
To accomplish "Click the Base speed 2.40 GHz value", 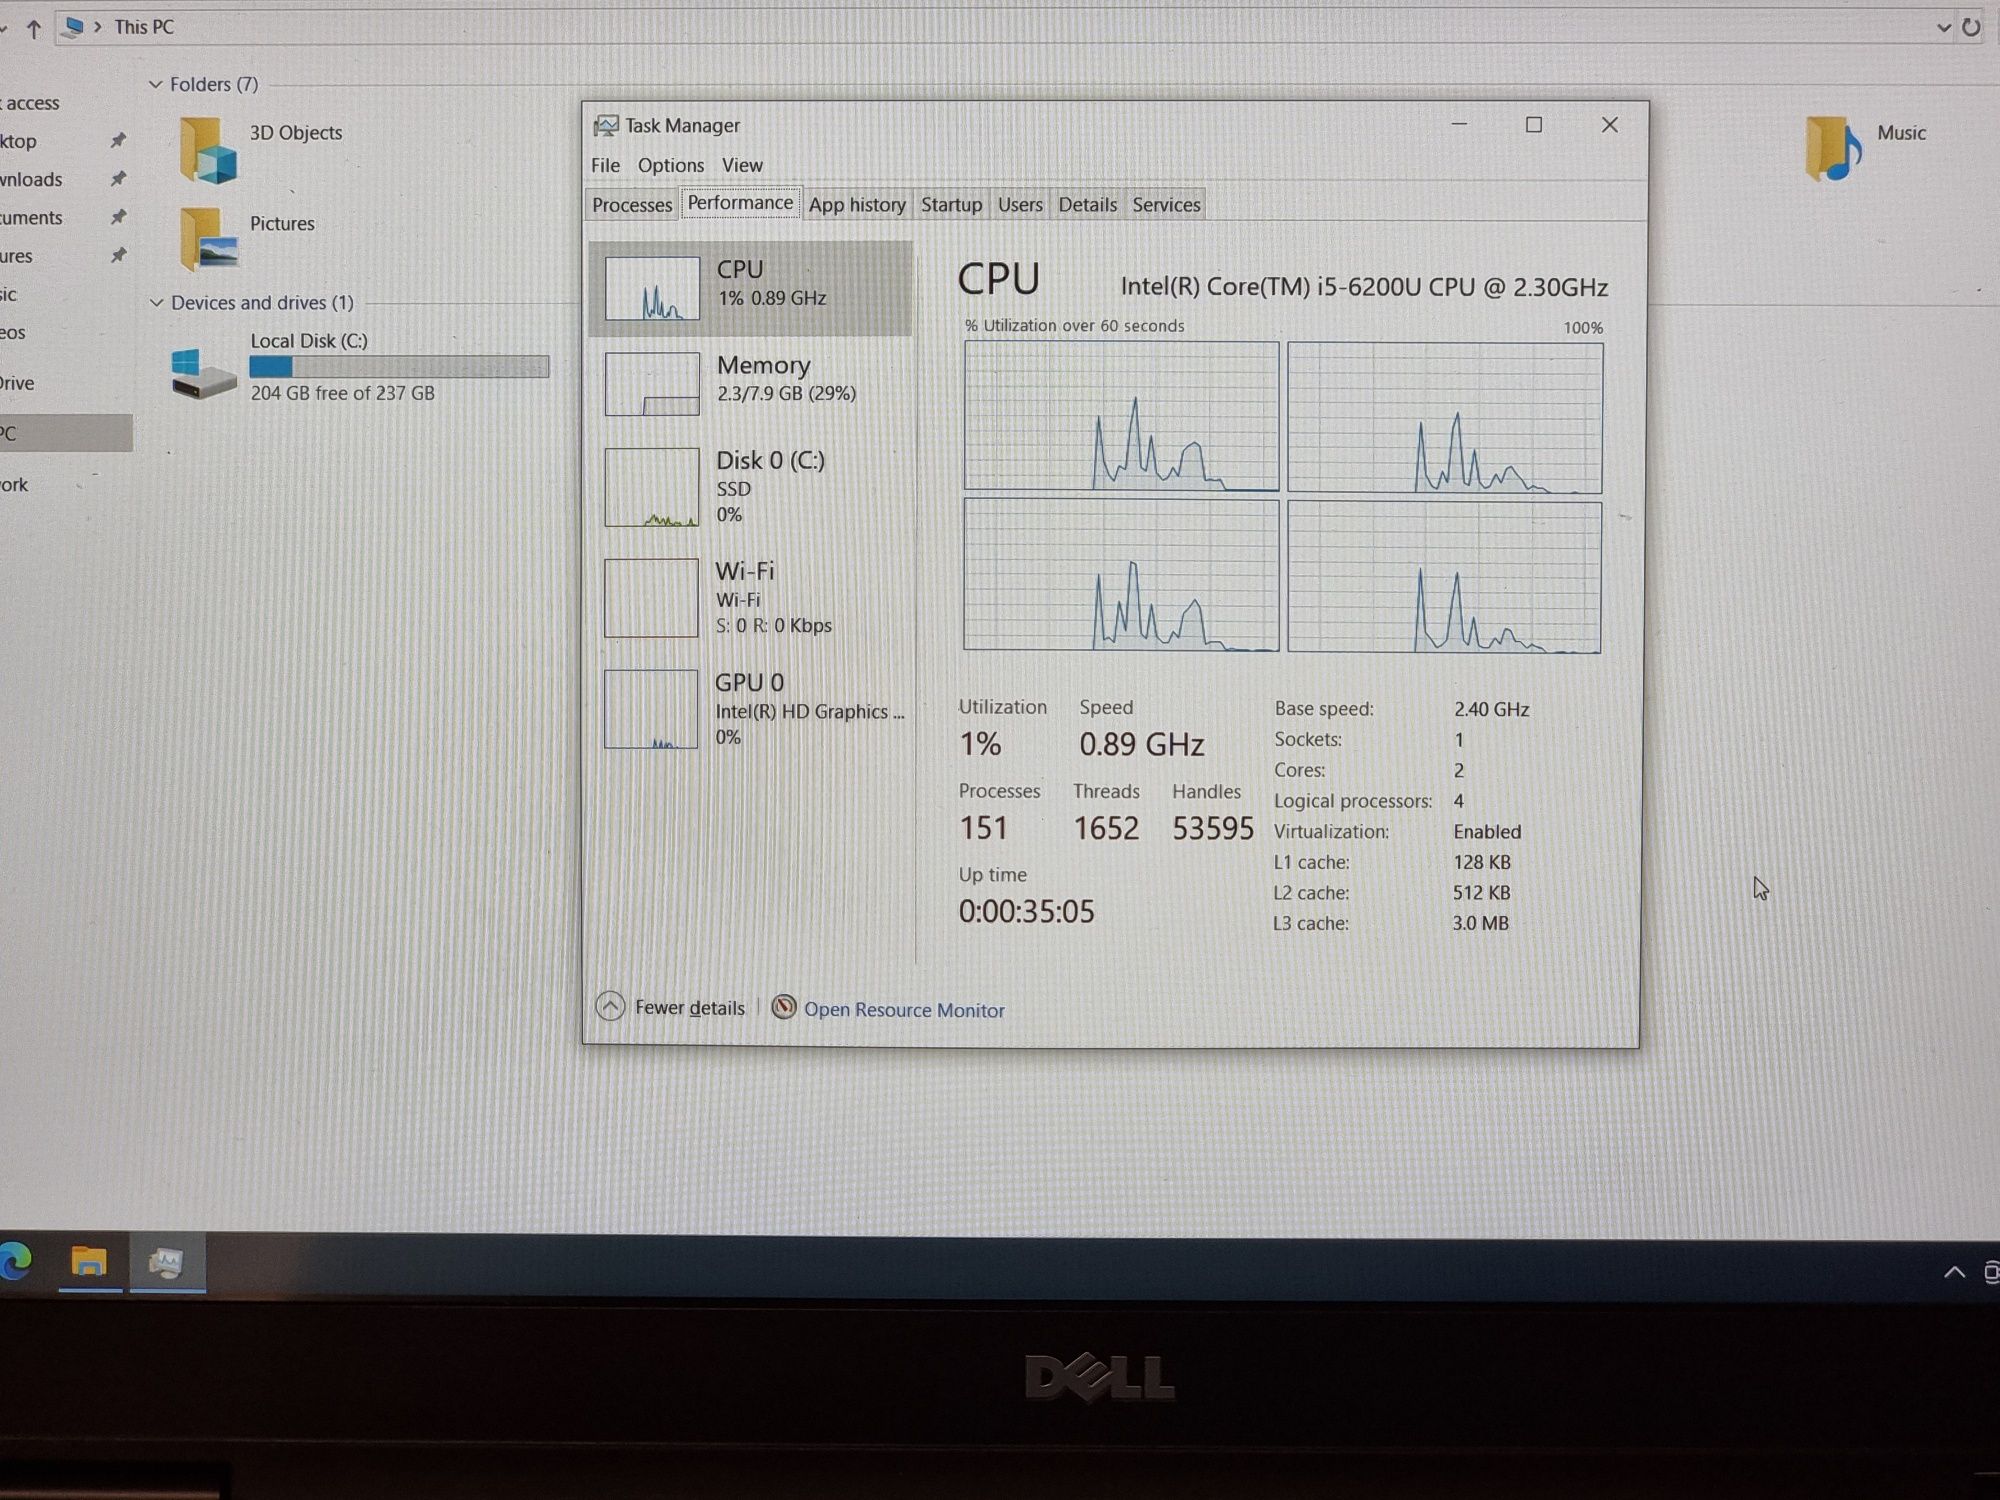I will [1491, 709].
